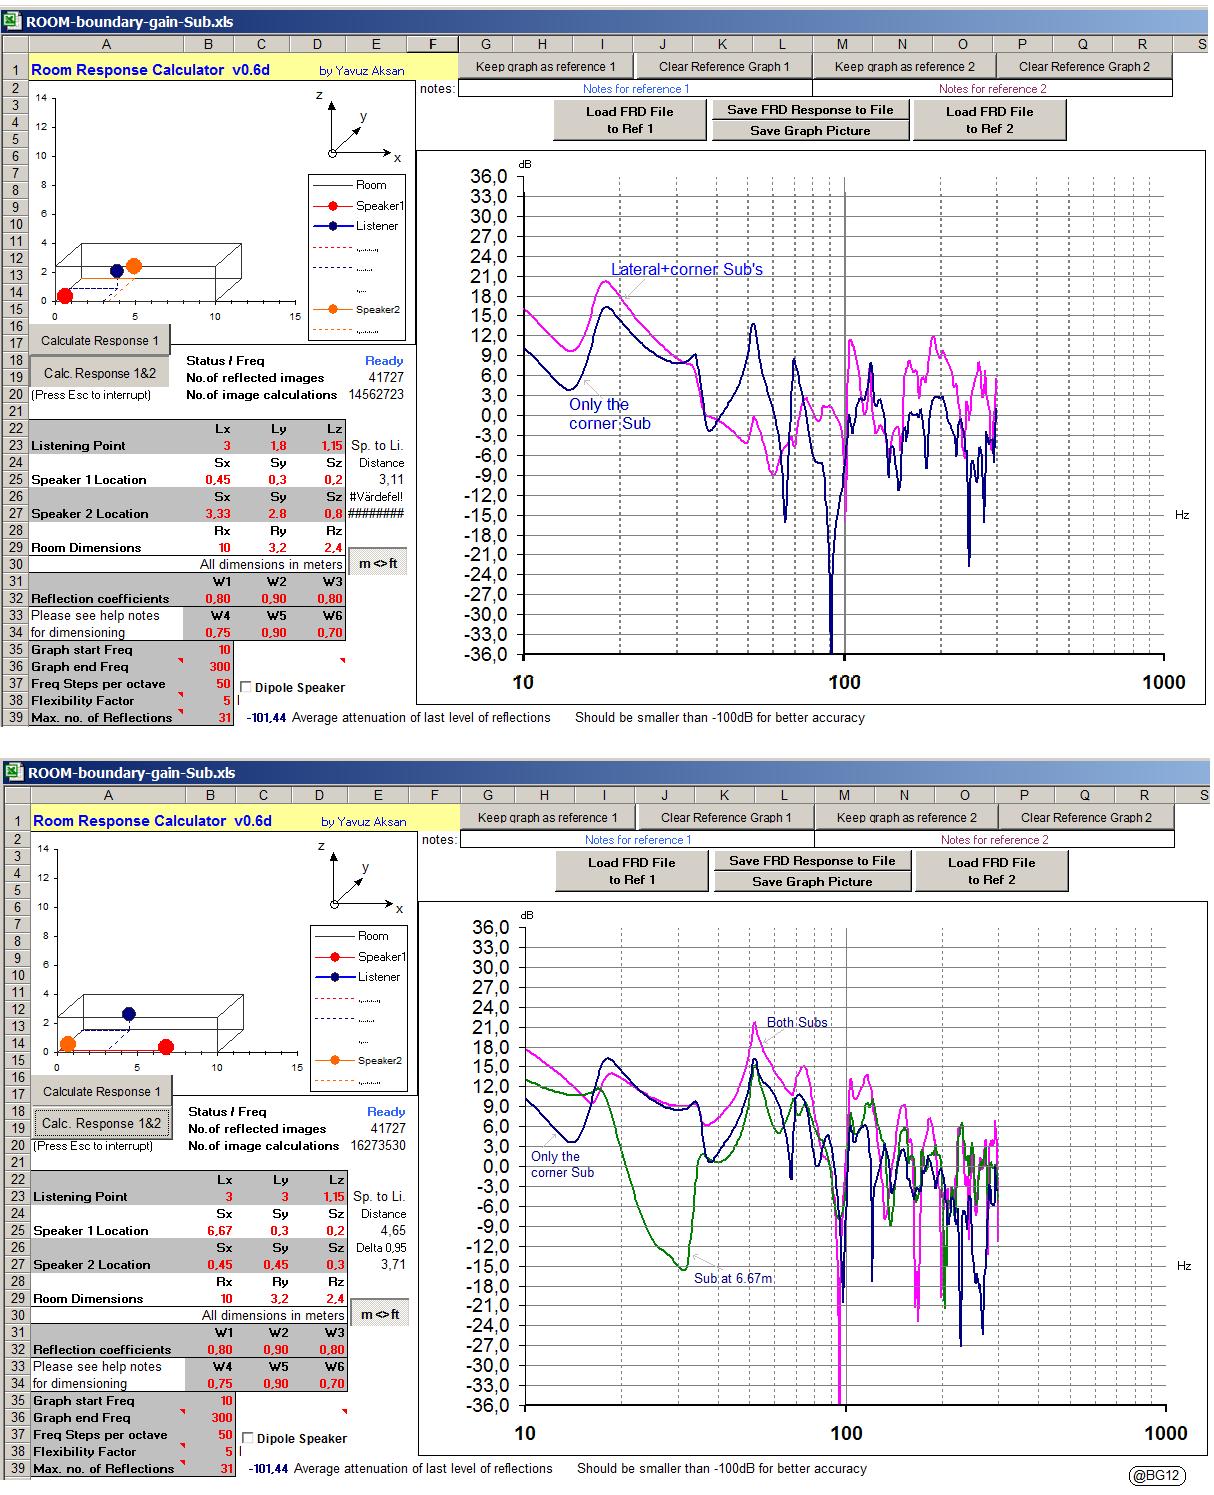Select row 23 header in top window
This screenshot has width=1214, height=1495.
16,445
